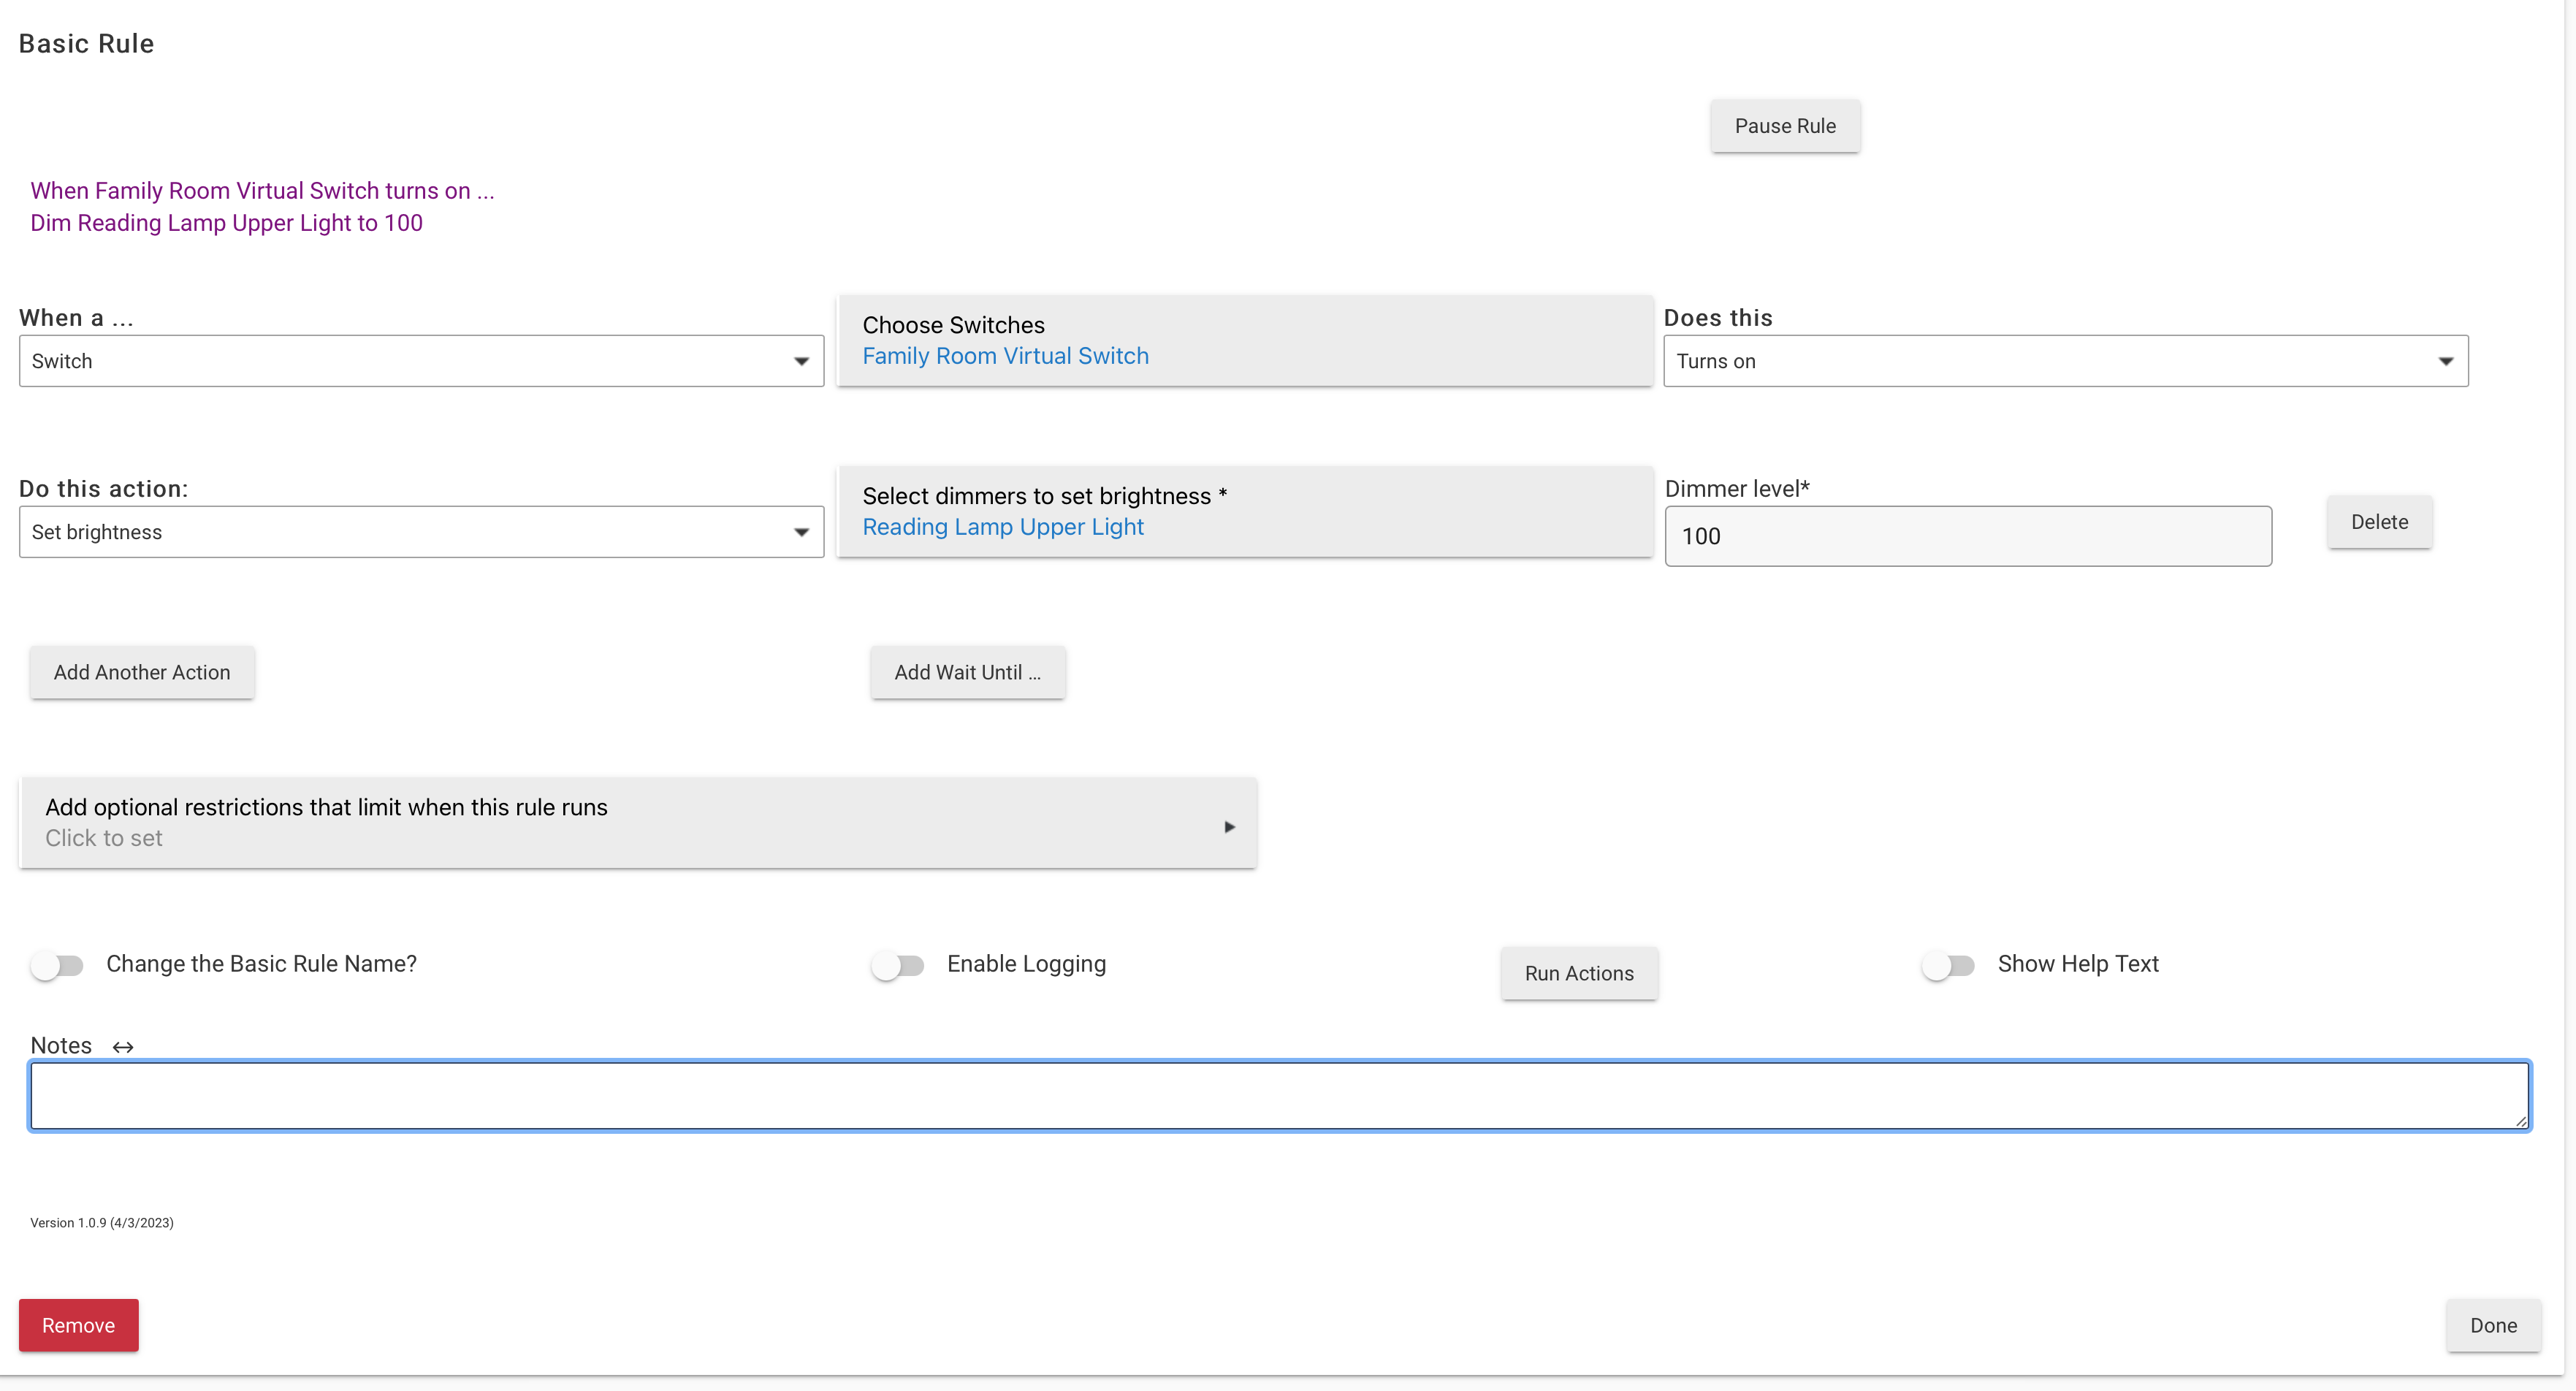Expand optional restrictions section
The height and width of the screenshot is (1391, 2576).
pyautogui.click(x=638, y=823)
